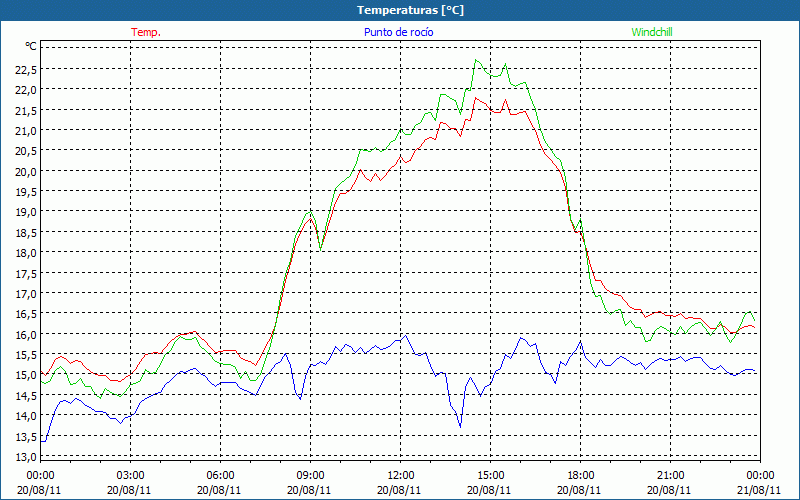
Task: Click the 21,0 y-axis value
Action: coord(26,131)
